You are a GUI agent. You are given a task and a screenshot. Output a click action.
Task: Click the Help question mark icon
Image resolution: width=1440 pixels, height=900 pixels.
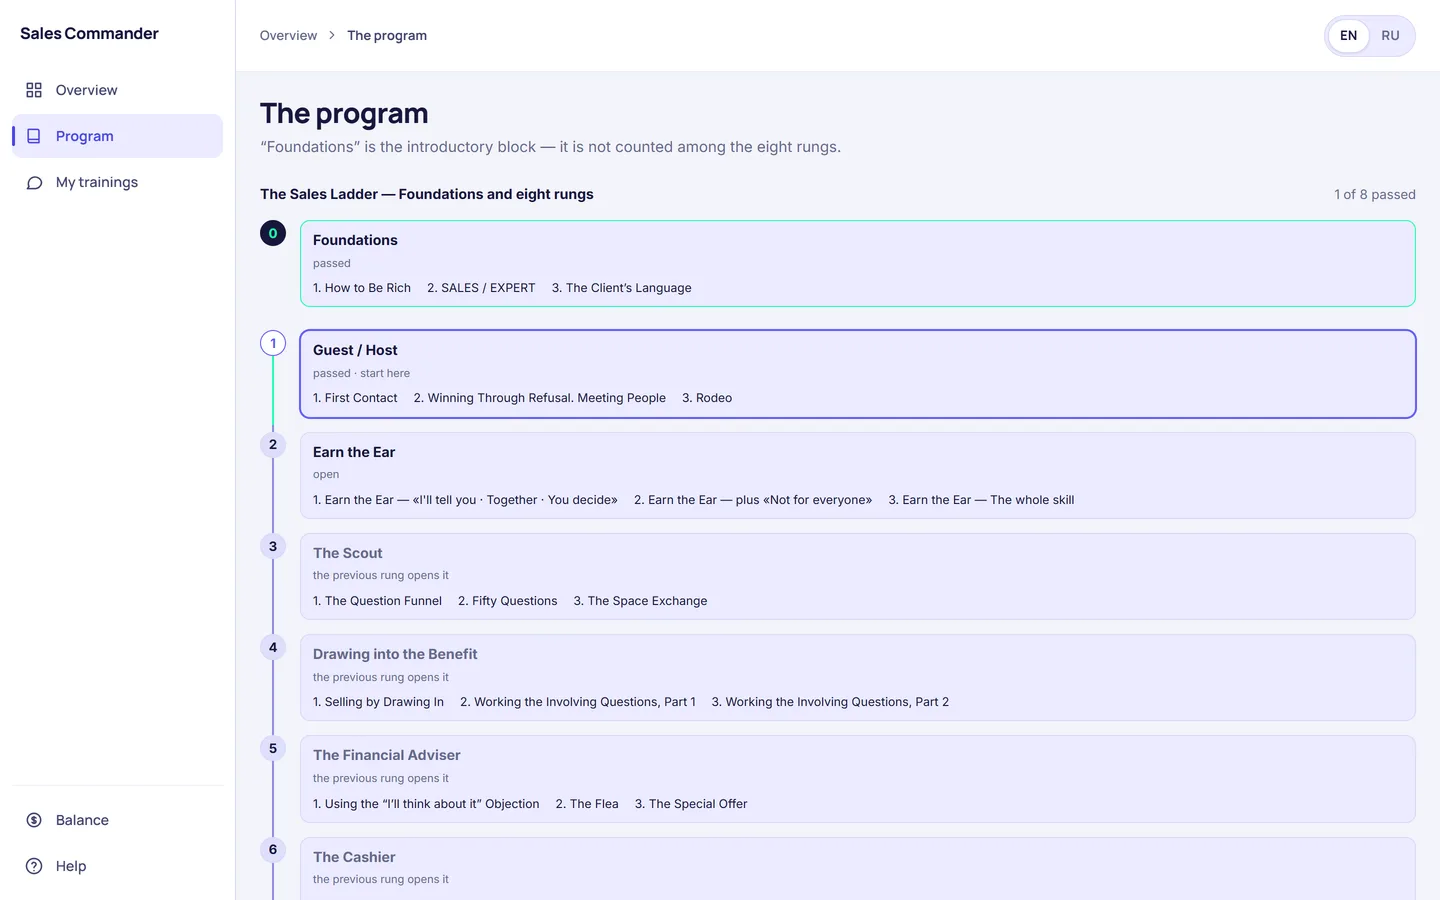point(34,866)
